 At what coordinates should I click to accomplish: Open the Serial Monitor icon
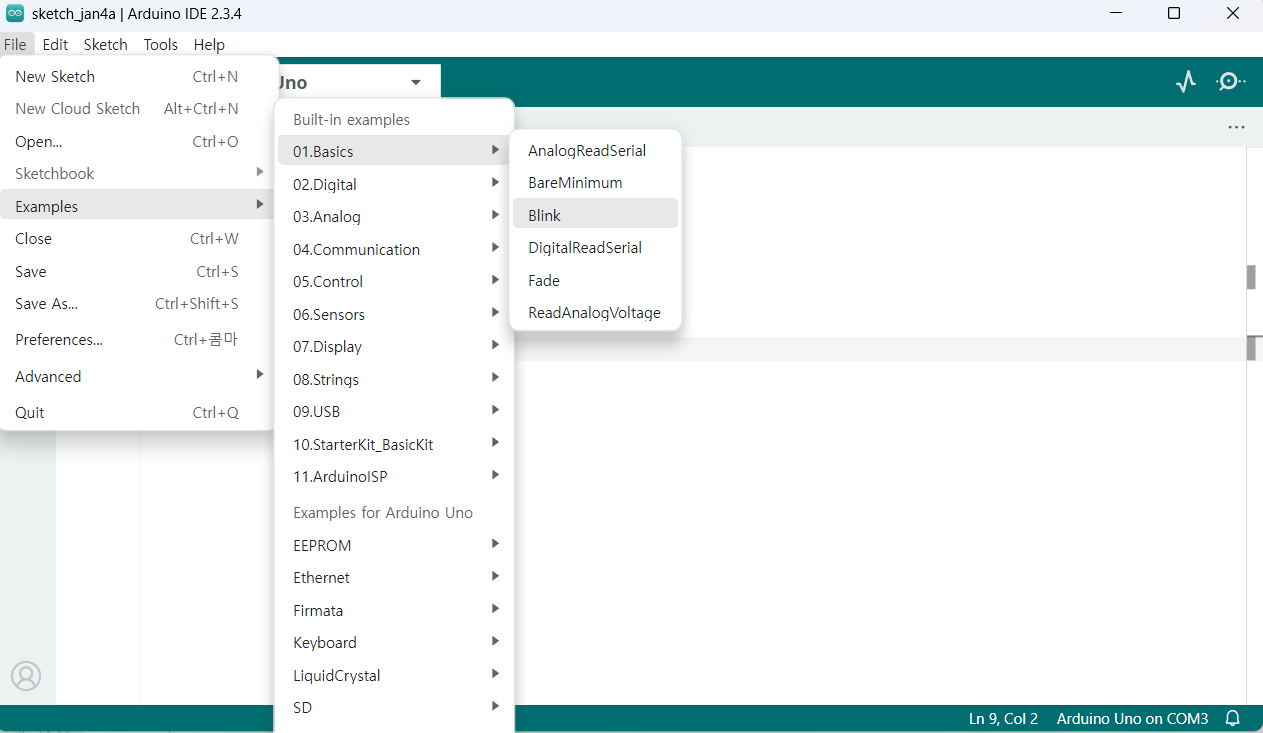(1230, 82)
